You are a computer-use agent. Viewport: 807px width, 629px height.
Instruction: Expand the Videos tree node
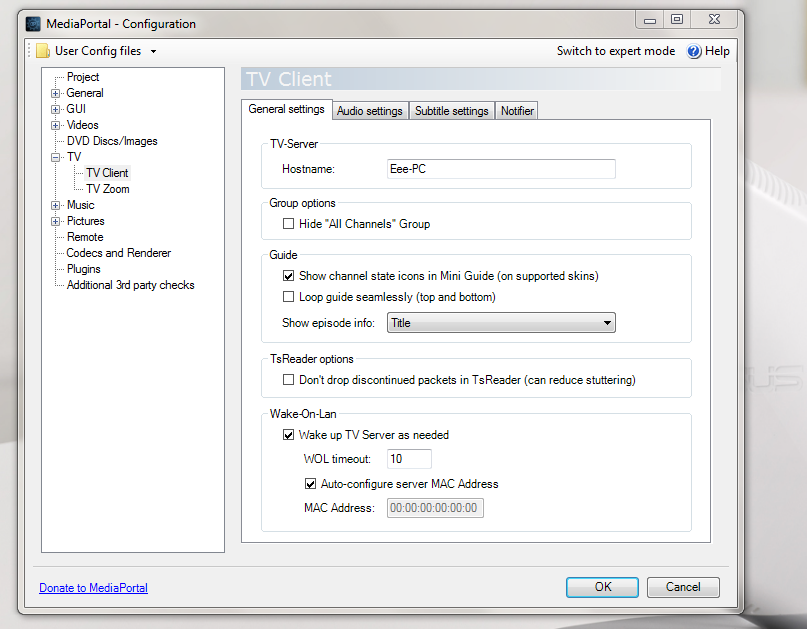[55, 125]
